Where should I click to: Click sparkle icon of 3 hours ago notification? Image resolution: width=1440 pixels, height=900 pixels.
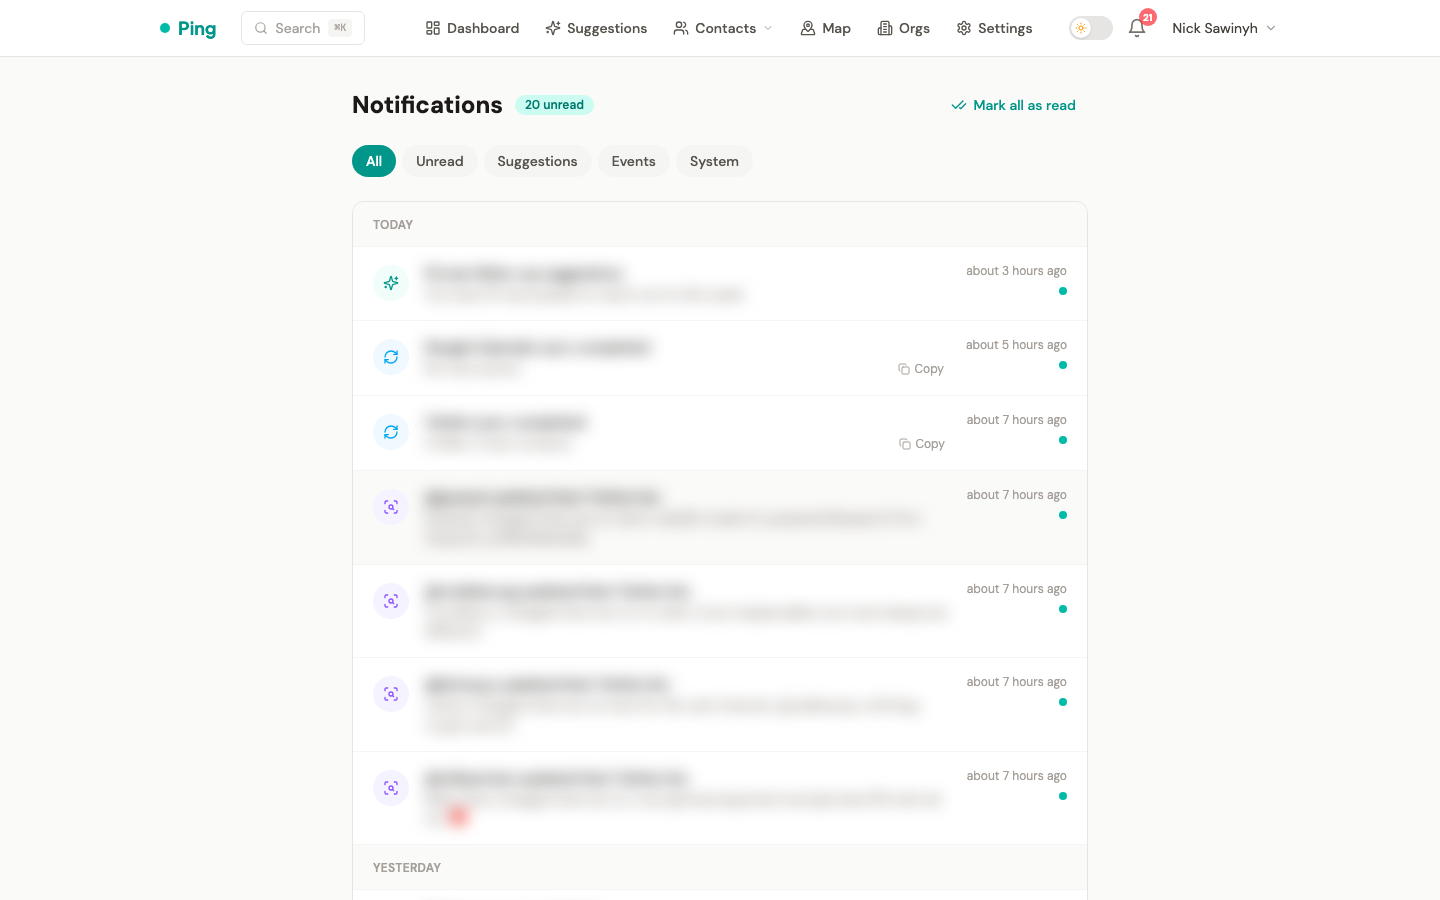(x=391, y=283)
